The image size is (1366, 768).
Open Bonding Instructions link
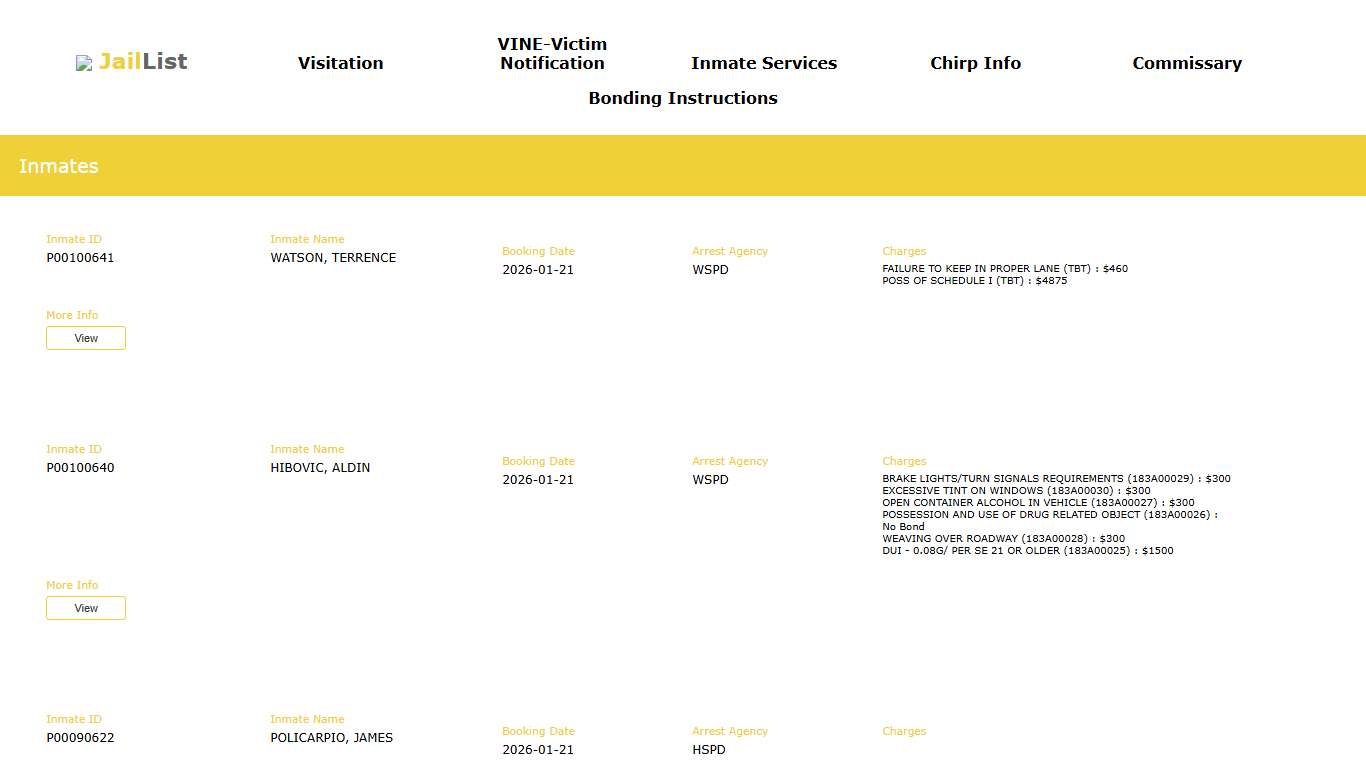tap(682, 98)
